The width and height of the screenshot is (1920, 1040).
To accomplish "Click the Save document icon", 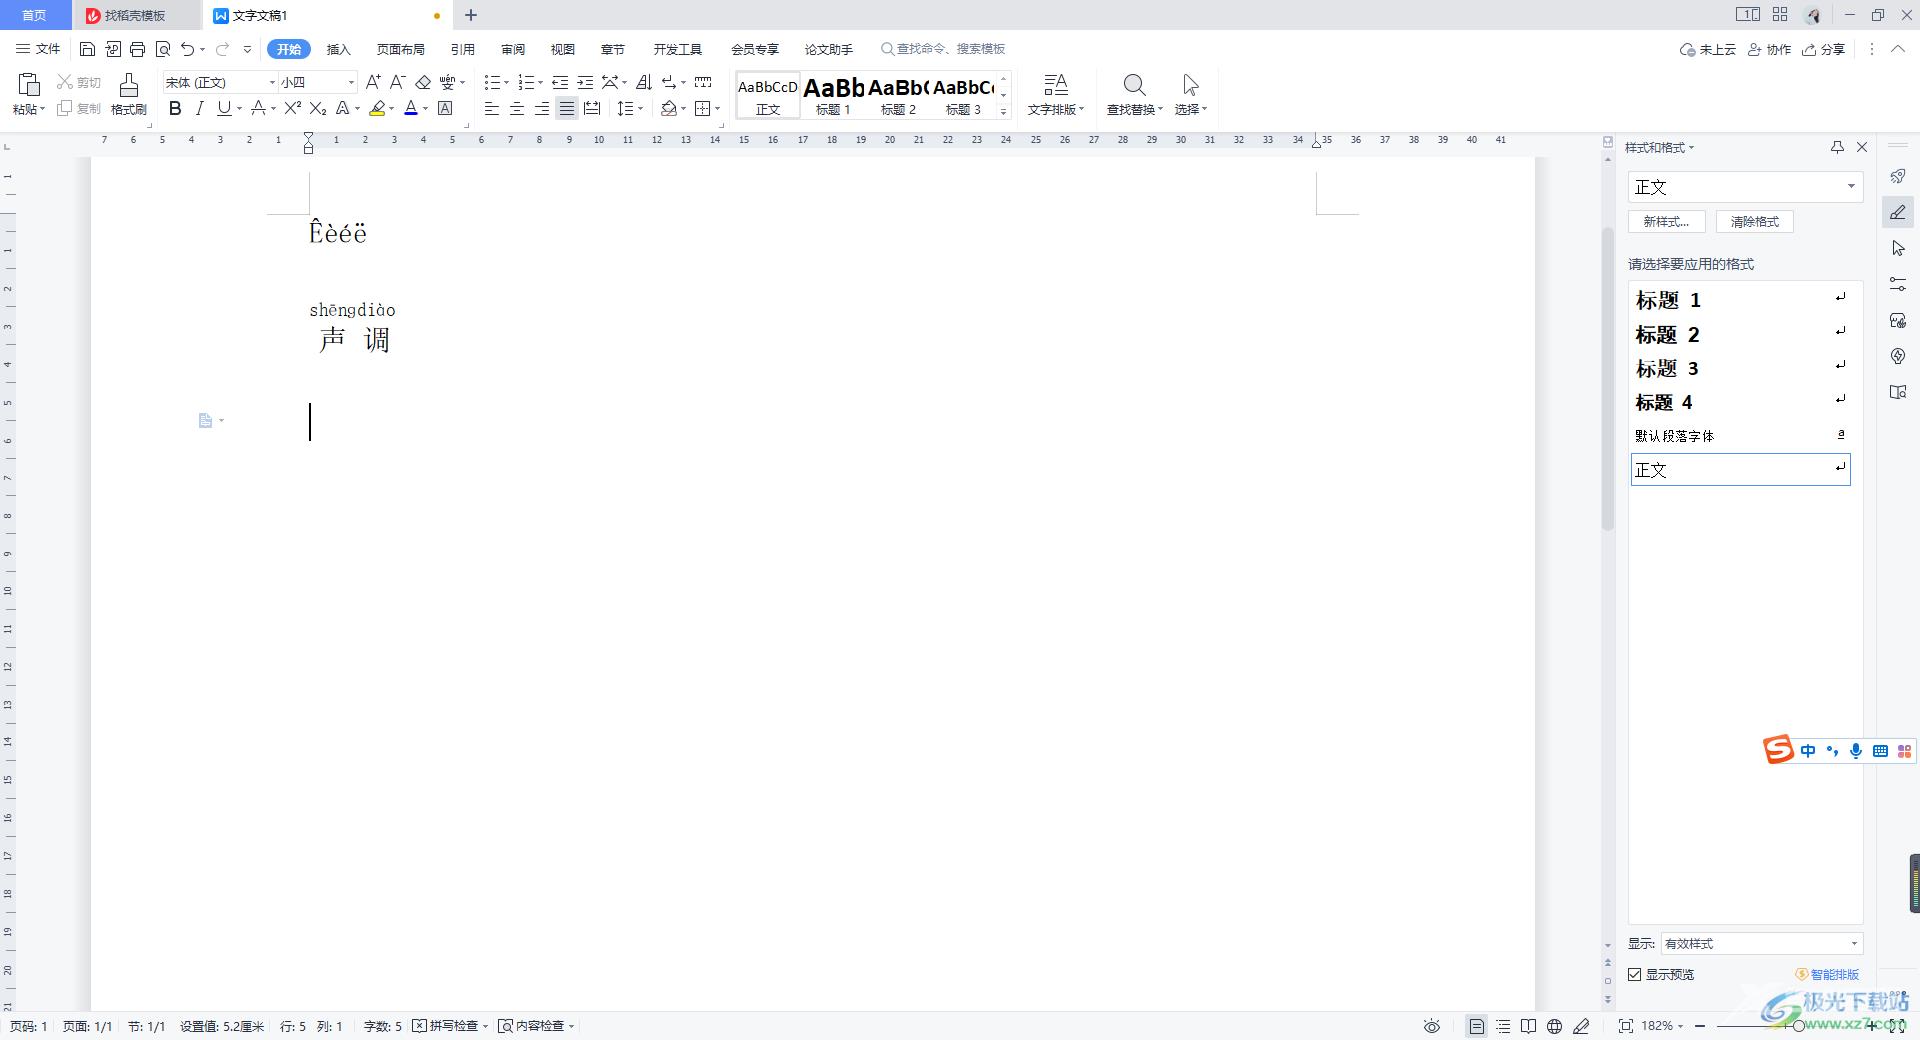I will pos(87,49).
